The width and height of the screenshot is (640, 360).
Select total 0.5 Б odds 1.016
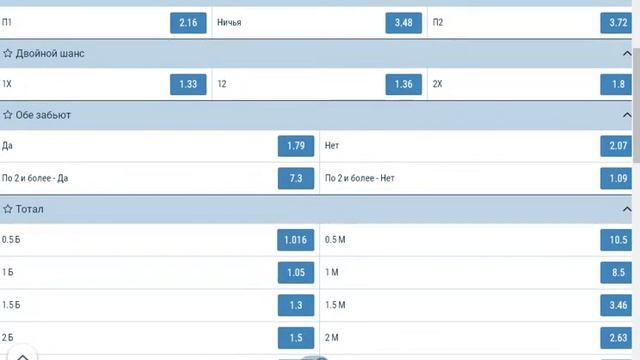click(x=296, y=240)
